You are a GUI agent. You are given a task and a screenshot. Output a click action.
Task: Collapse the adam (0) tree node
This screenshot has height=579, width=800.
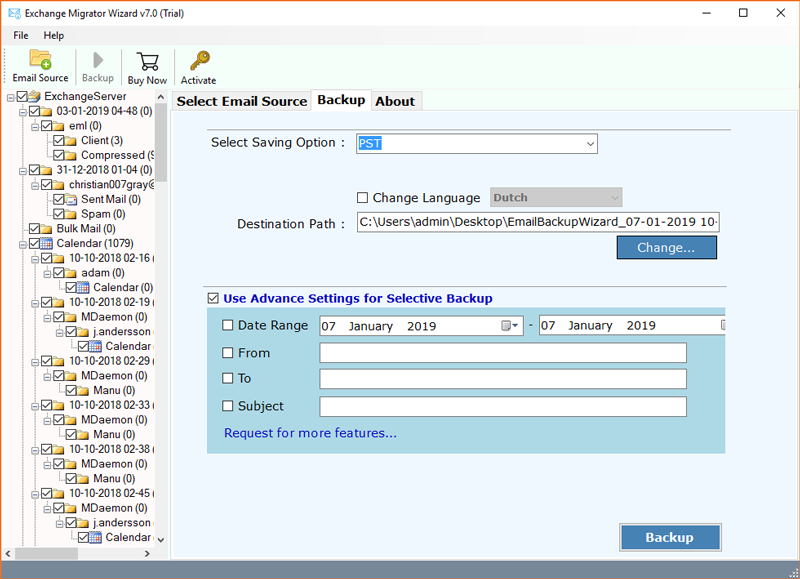tap(47, 273)
